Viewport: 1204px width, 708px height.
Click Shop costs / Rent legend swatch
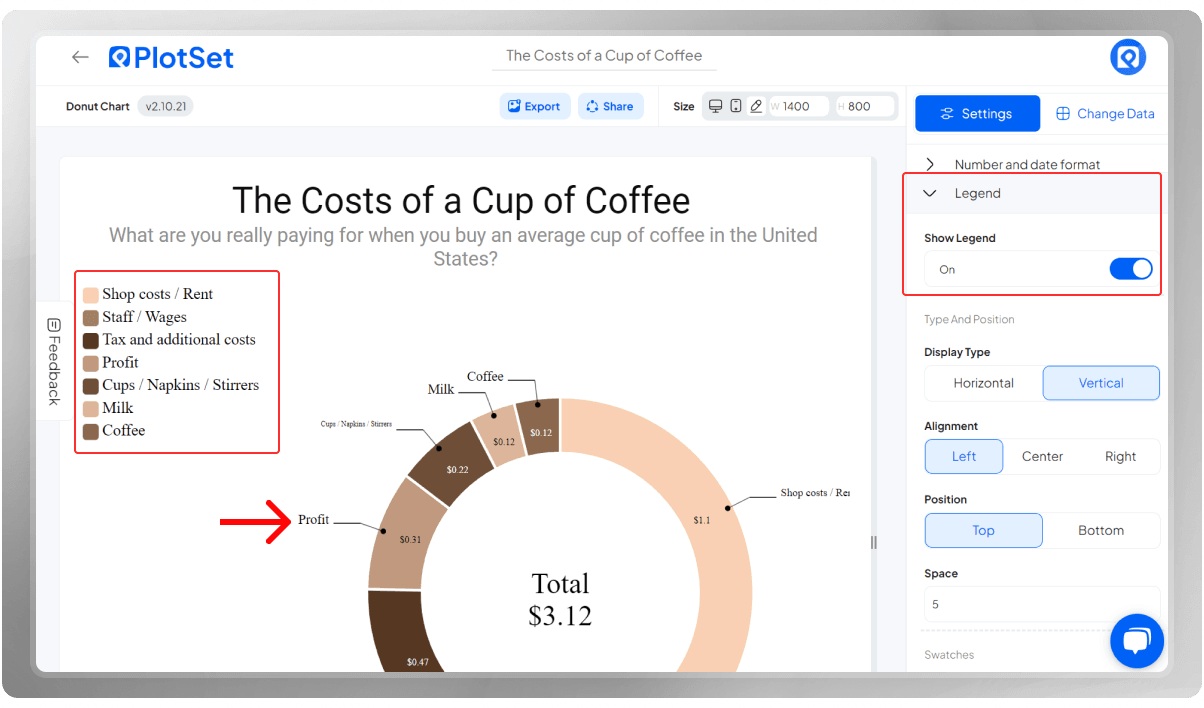coord(90,295)
